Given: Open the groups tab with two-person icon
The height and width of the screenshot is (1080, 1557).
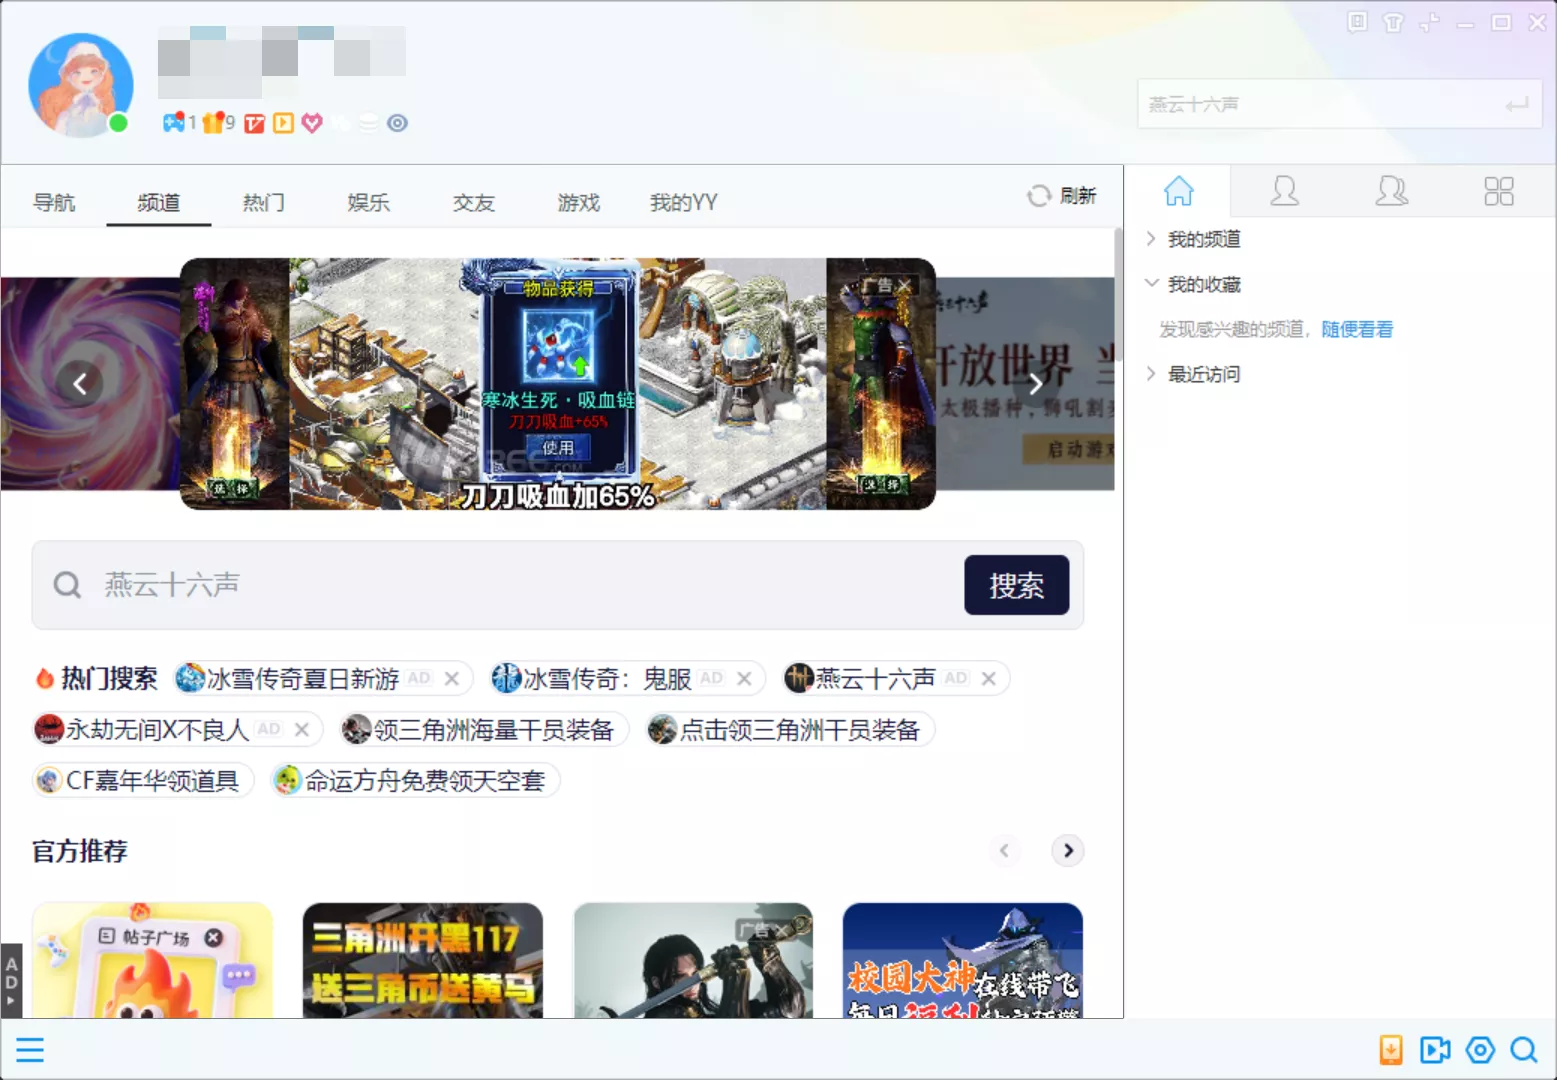Looking at the screenshot, I should pyautogui.click(x=1391, y=190).
